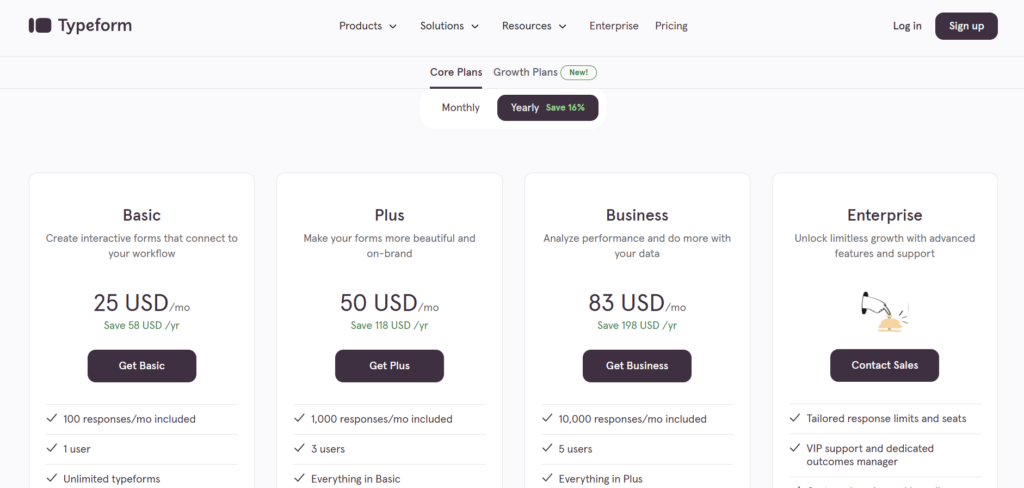This screenshot has width=1024, height=488.
Task: Click the green New! badge
Action: (x=579, y=73)
